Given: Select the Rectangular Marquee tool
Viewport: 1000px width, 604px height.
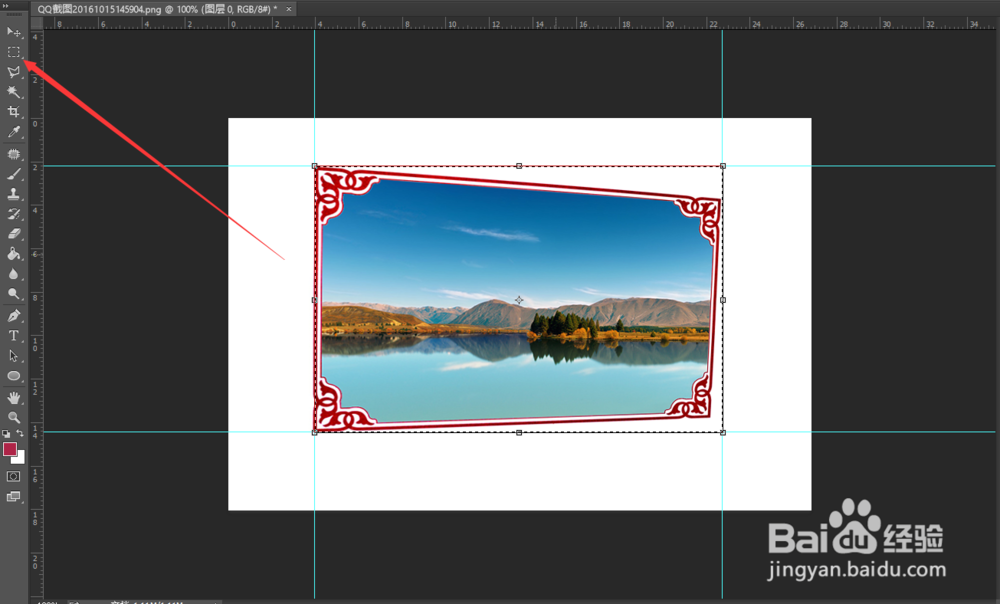Looking at the screenshot, I should tap(13, 52).
